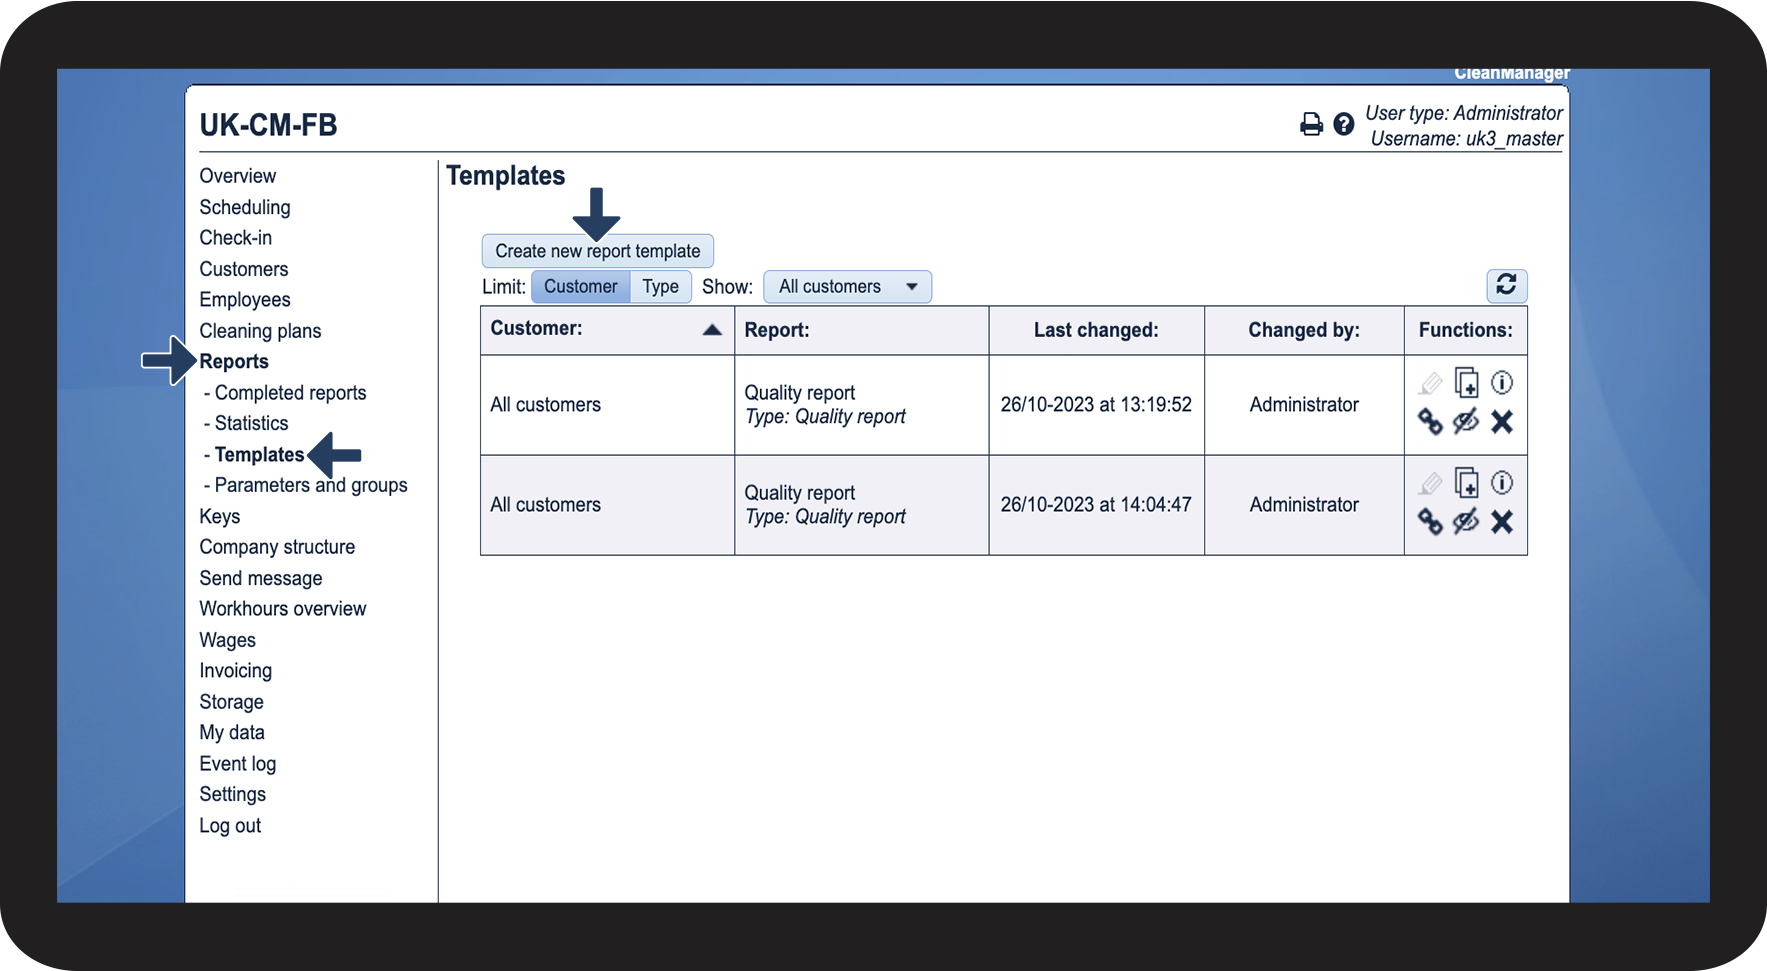Choose Send message from the menu

coord(261,578)
